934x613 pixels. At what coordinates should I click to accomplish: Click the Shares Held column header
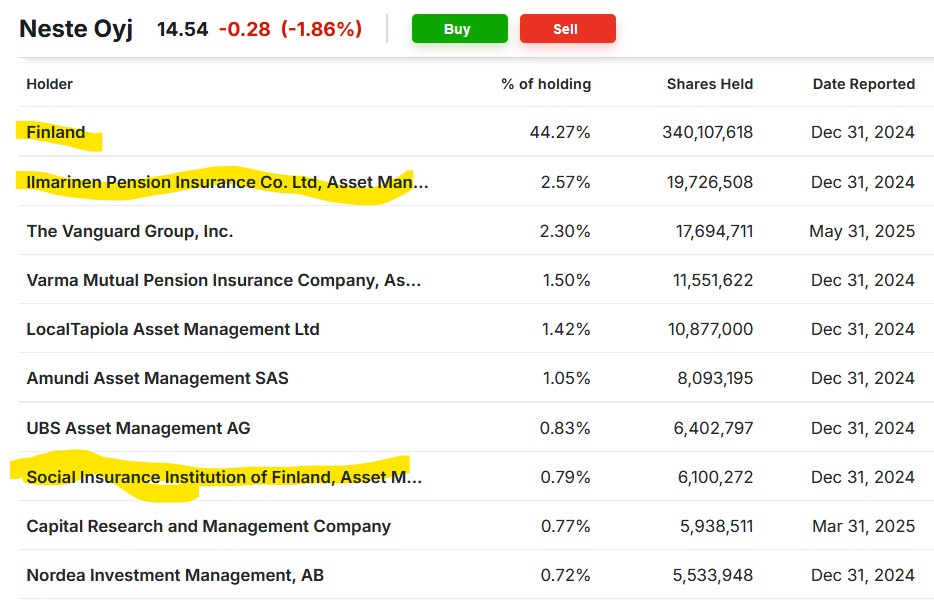pyautogui.click(x=709, y=84)
